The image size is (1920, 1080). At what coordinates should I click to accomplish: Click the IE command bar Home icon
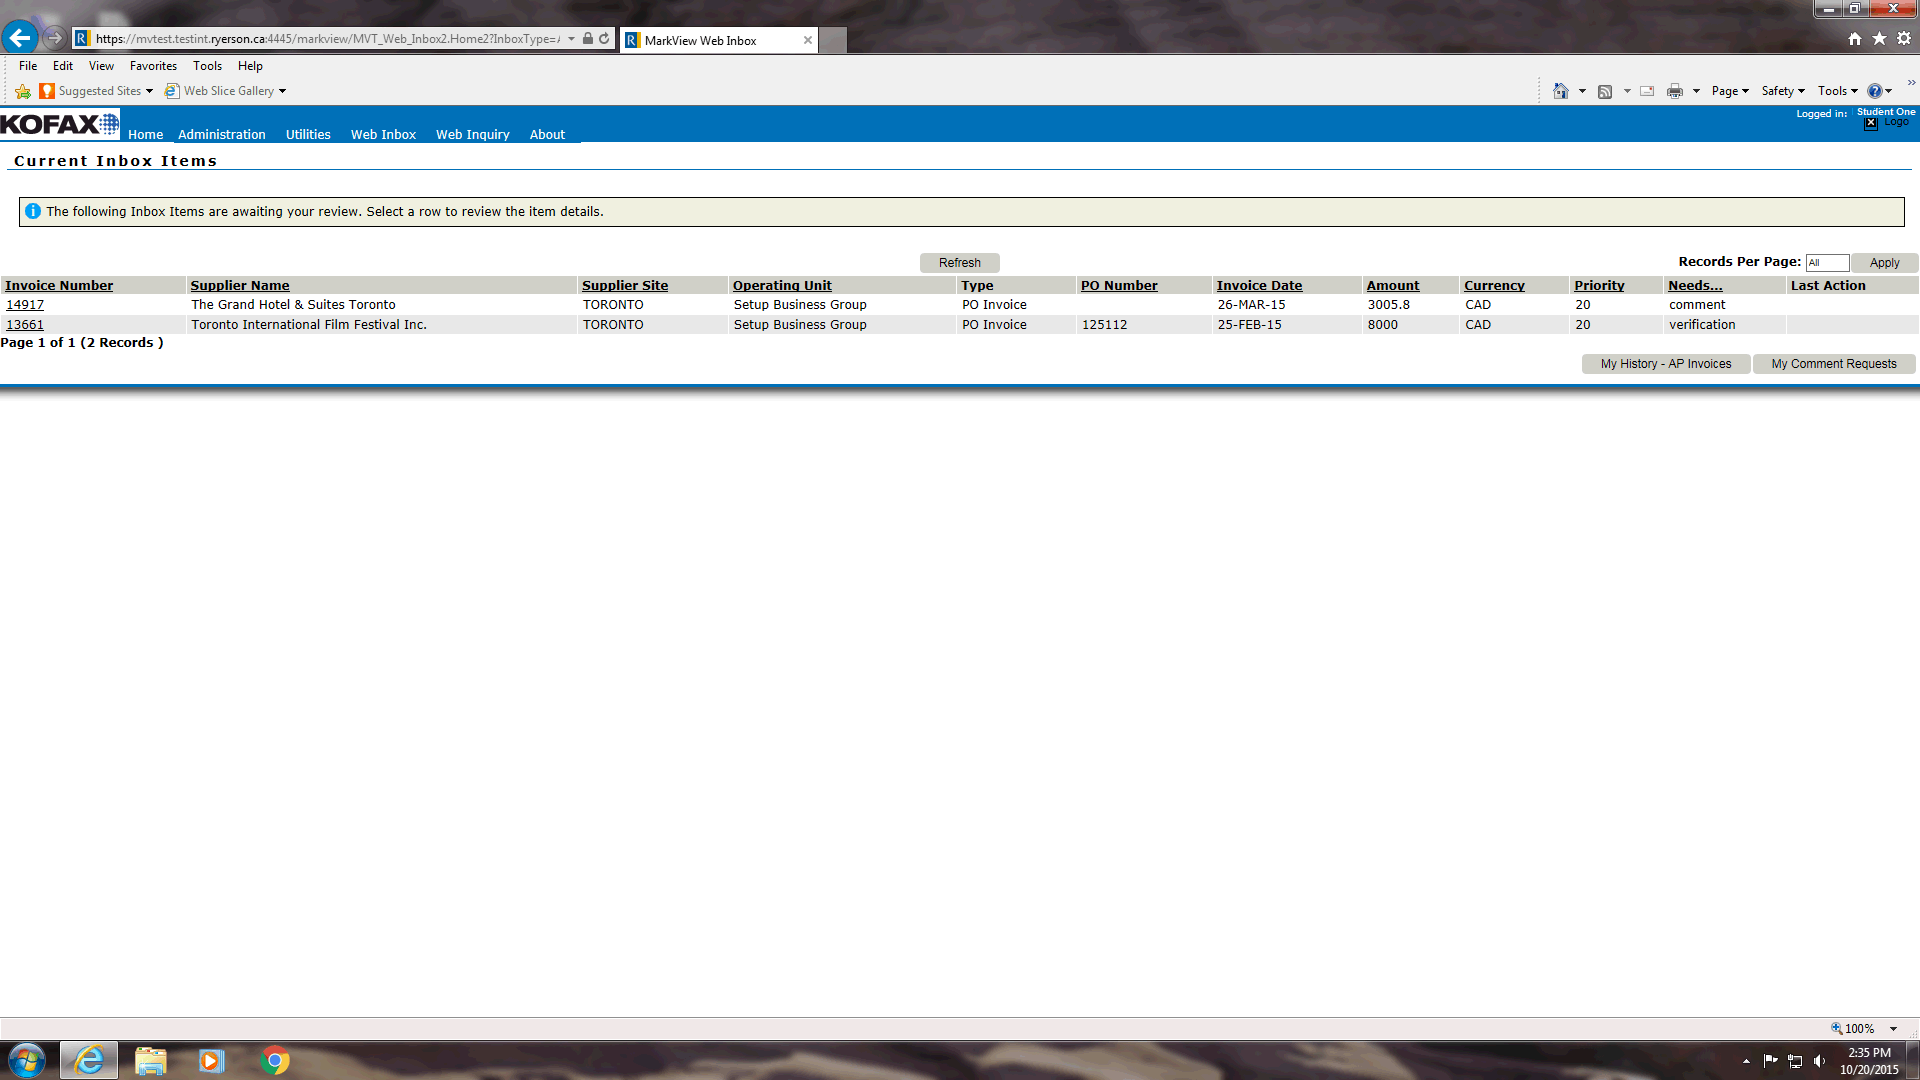click(x=1560, y=91)
